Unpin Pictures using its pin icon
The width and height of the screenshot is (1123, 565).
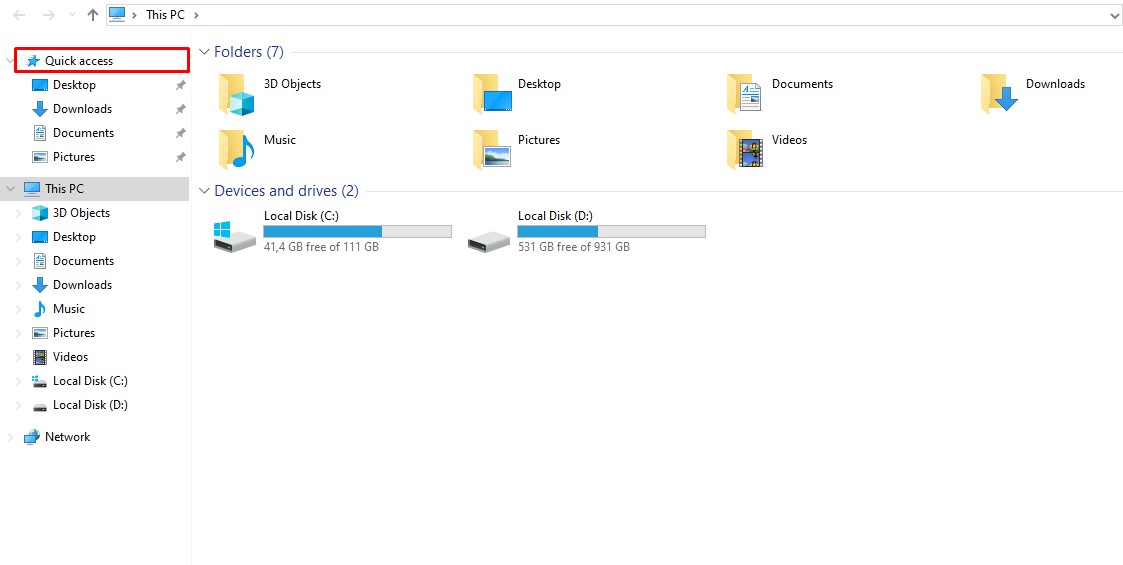coord(180,157)
